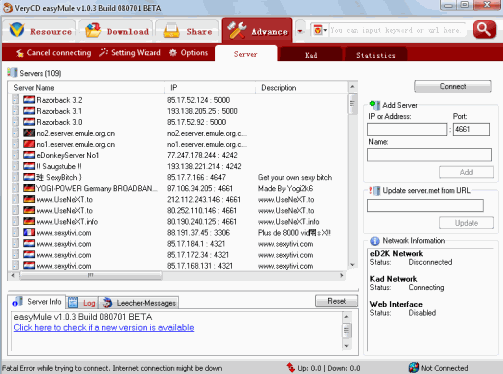This screenshot has width=503, height=374.
Task: Click the Connect button
Action: click(x=453, y=86)
